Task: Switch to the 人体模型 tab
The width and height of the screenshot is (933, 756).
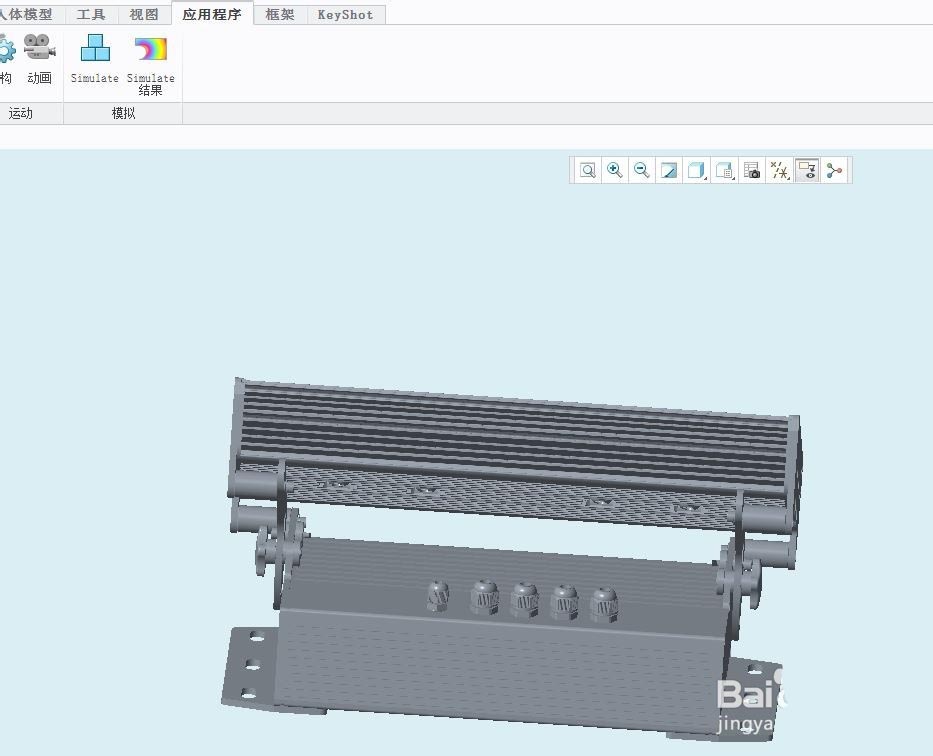Action: point(27,14)
